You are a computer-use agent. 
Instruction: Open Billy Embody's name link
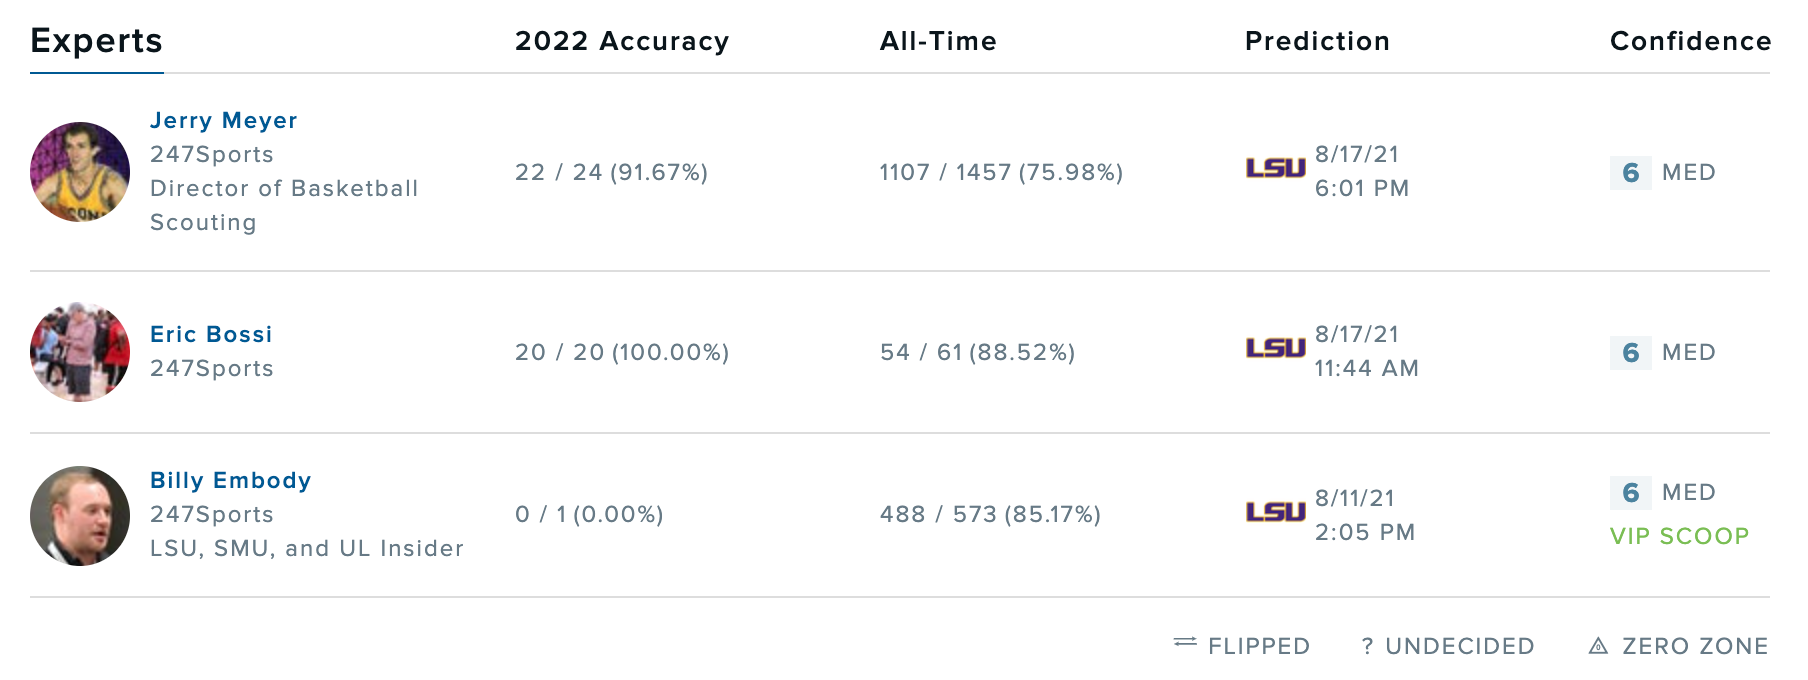[230, 480]
